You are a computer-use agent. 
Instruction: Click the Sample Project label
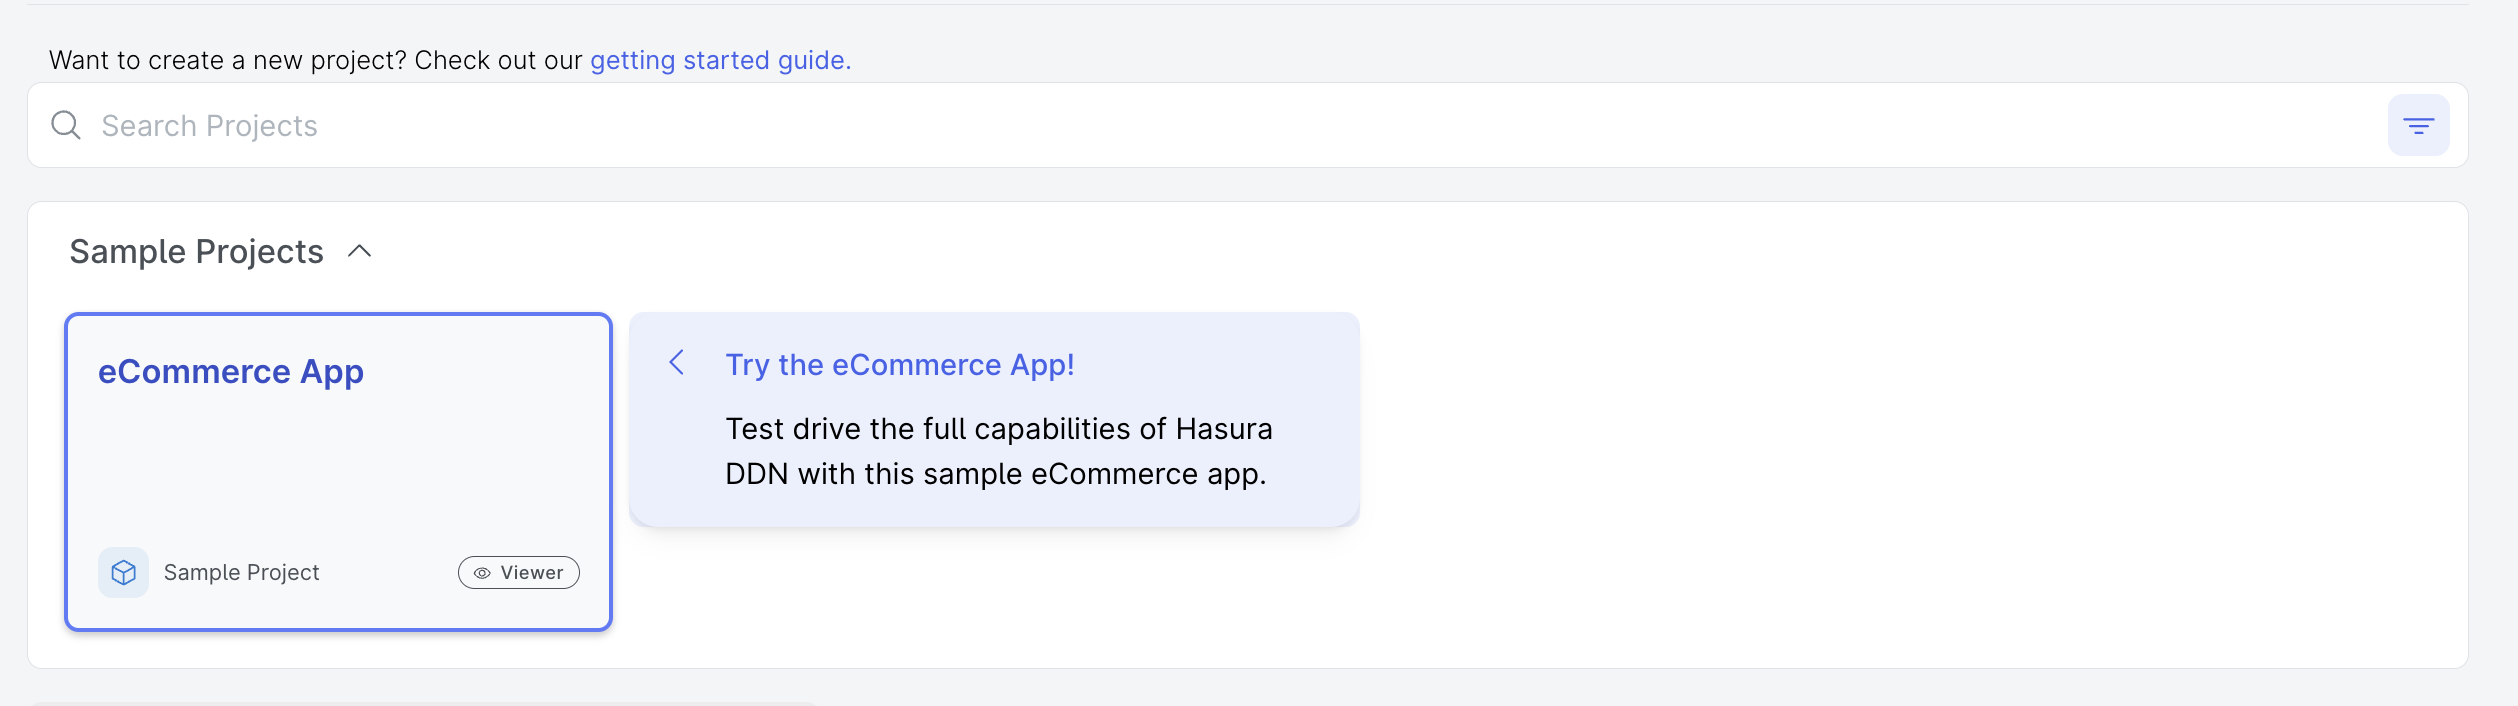point(241,572)
